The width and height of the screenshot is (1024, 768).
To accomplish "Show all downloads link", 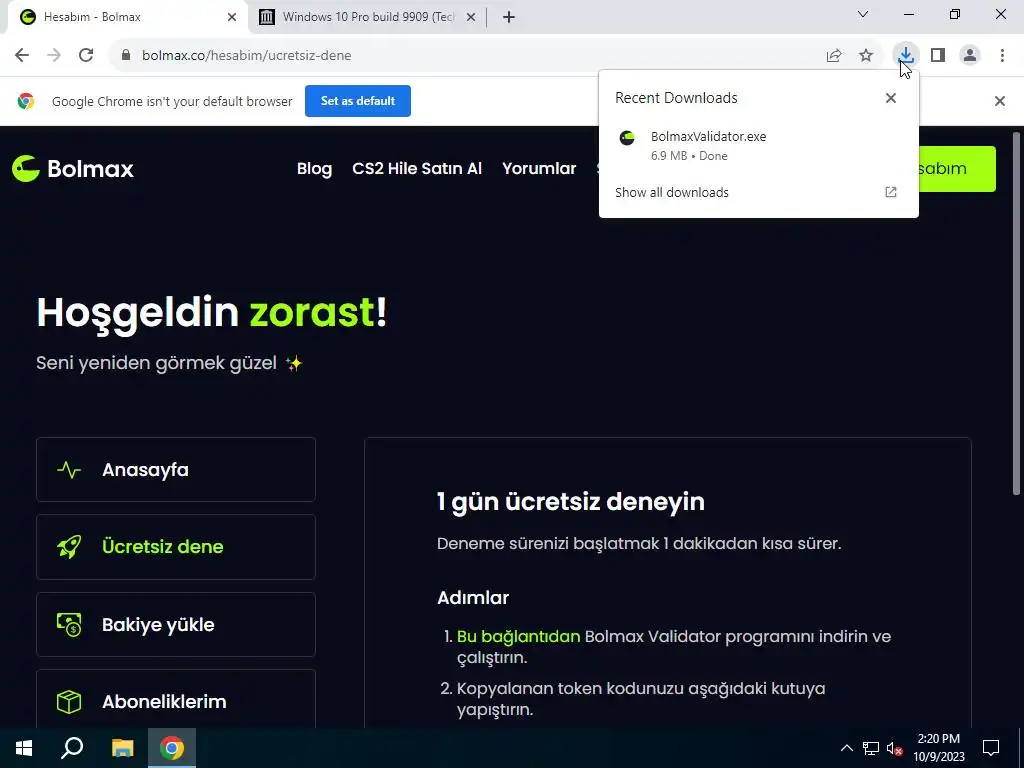I will click(671, 193).
